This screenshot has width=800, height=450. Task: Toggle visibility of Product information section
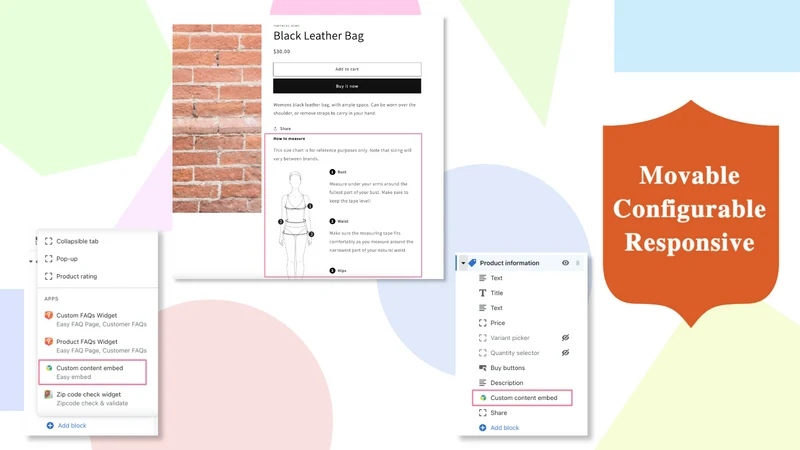click(565, 263)
